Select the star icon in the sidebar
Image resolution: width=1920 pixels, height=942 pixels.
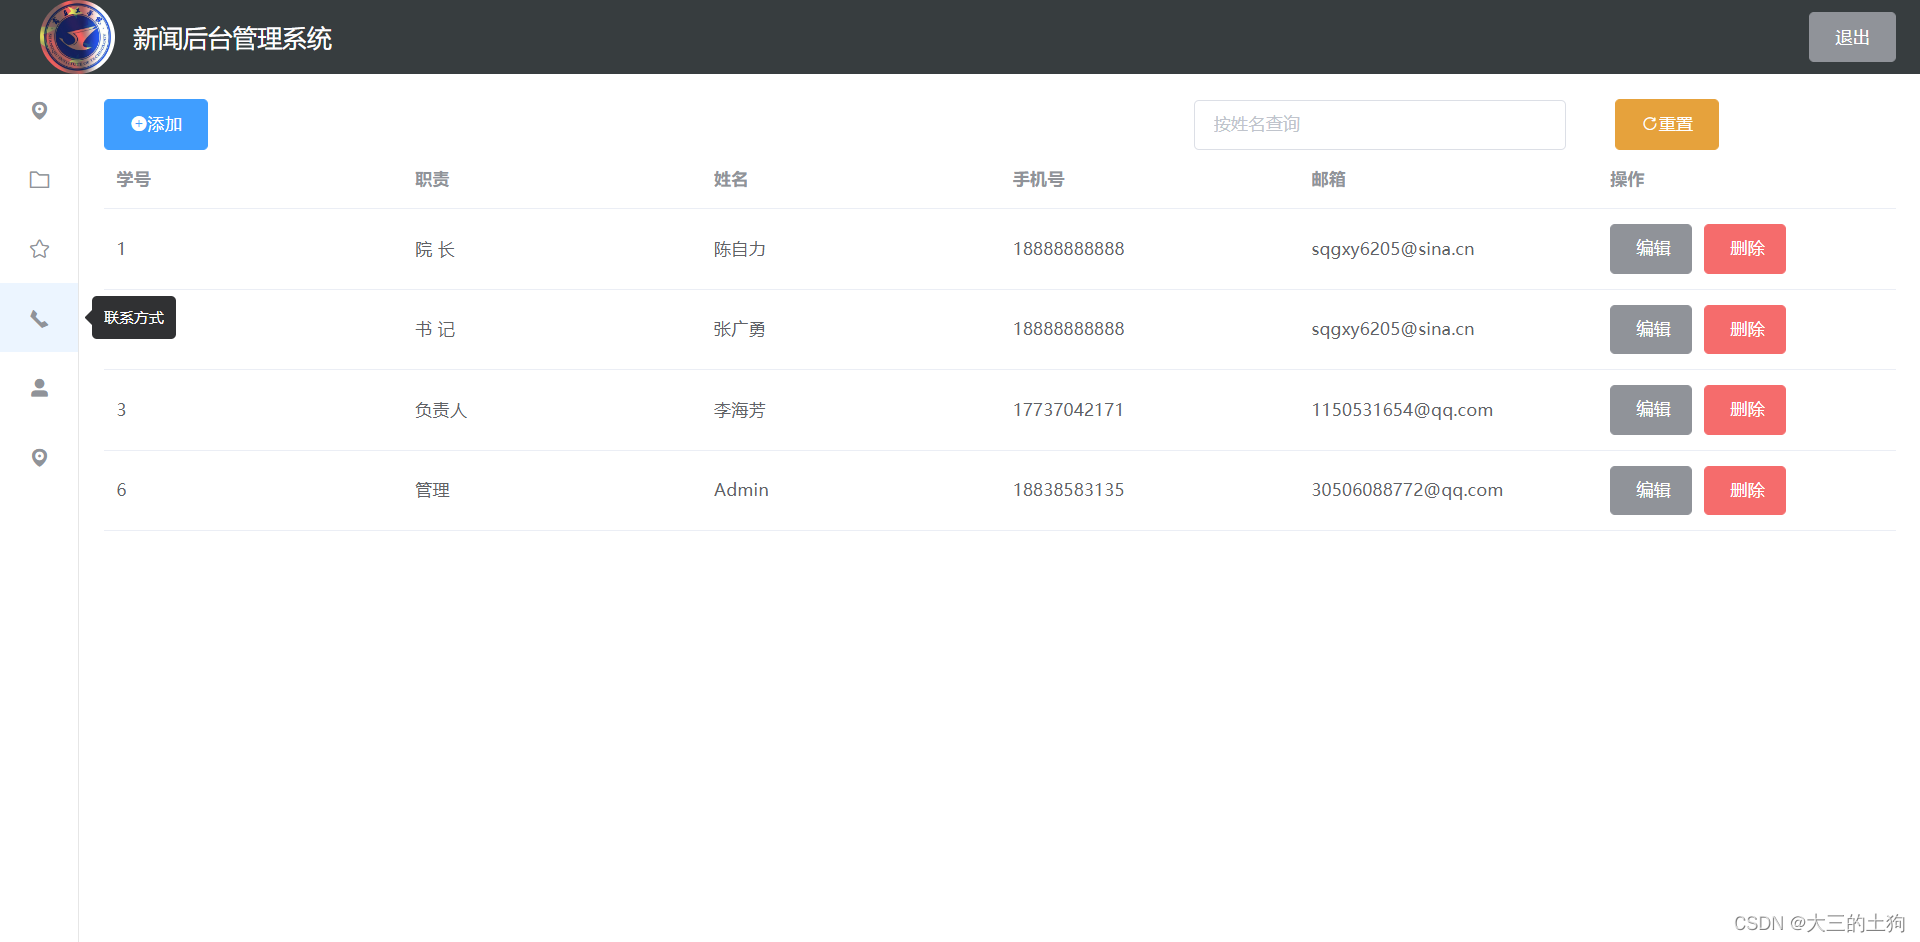39,249
